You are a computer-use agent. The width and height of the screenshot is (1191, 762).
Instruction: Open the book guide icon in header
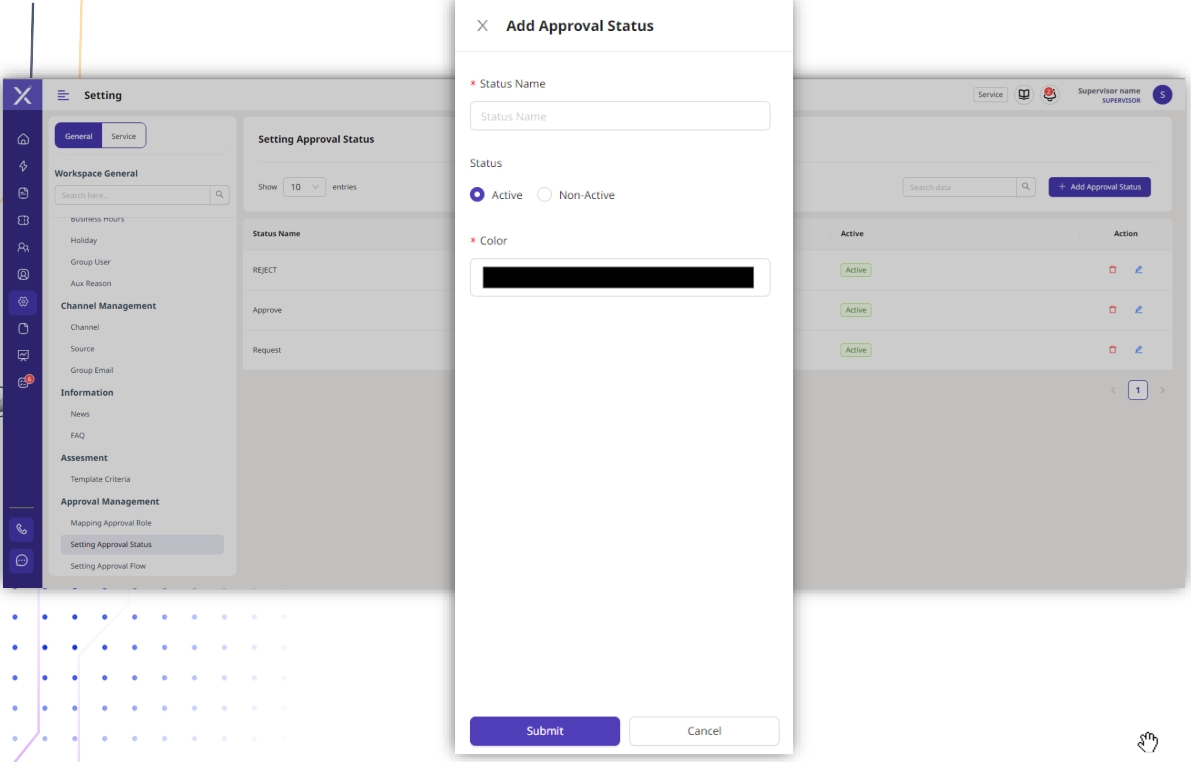click(1023, 95)
